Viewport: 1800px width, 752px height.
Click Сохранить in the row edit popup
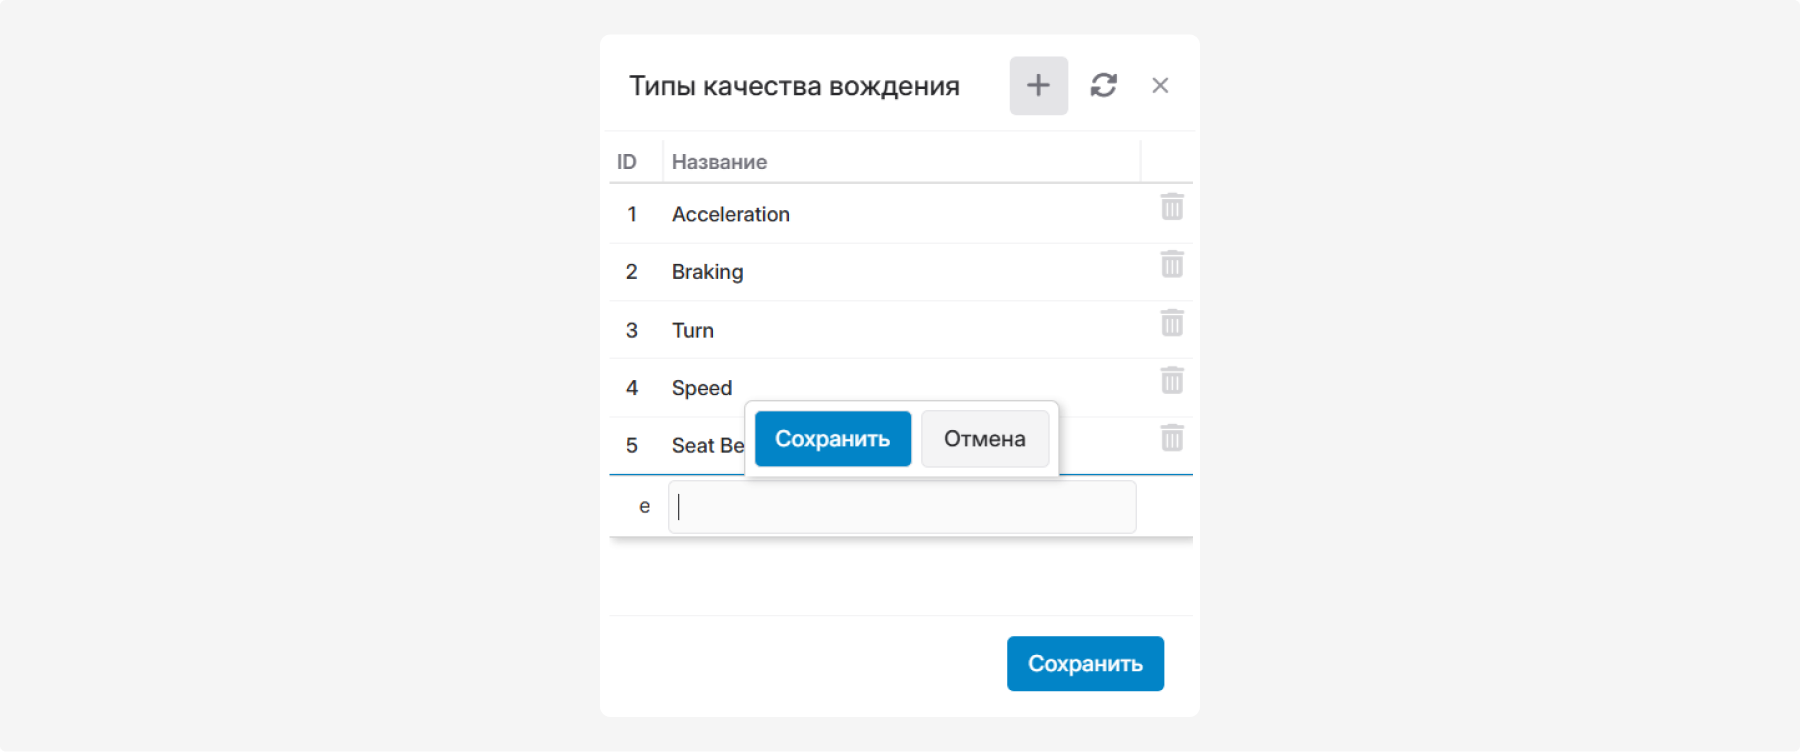pos(833,439)
